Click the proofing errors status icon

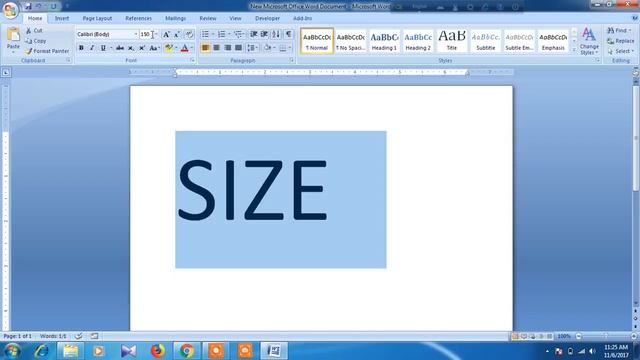[x=79, y=336]
